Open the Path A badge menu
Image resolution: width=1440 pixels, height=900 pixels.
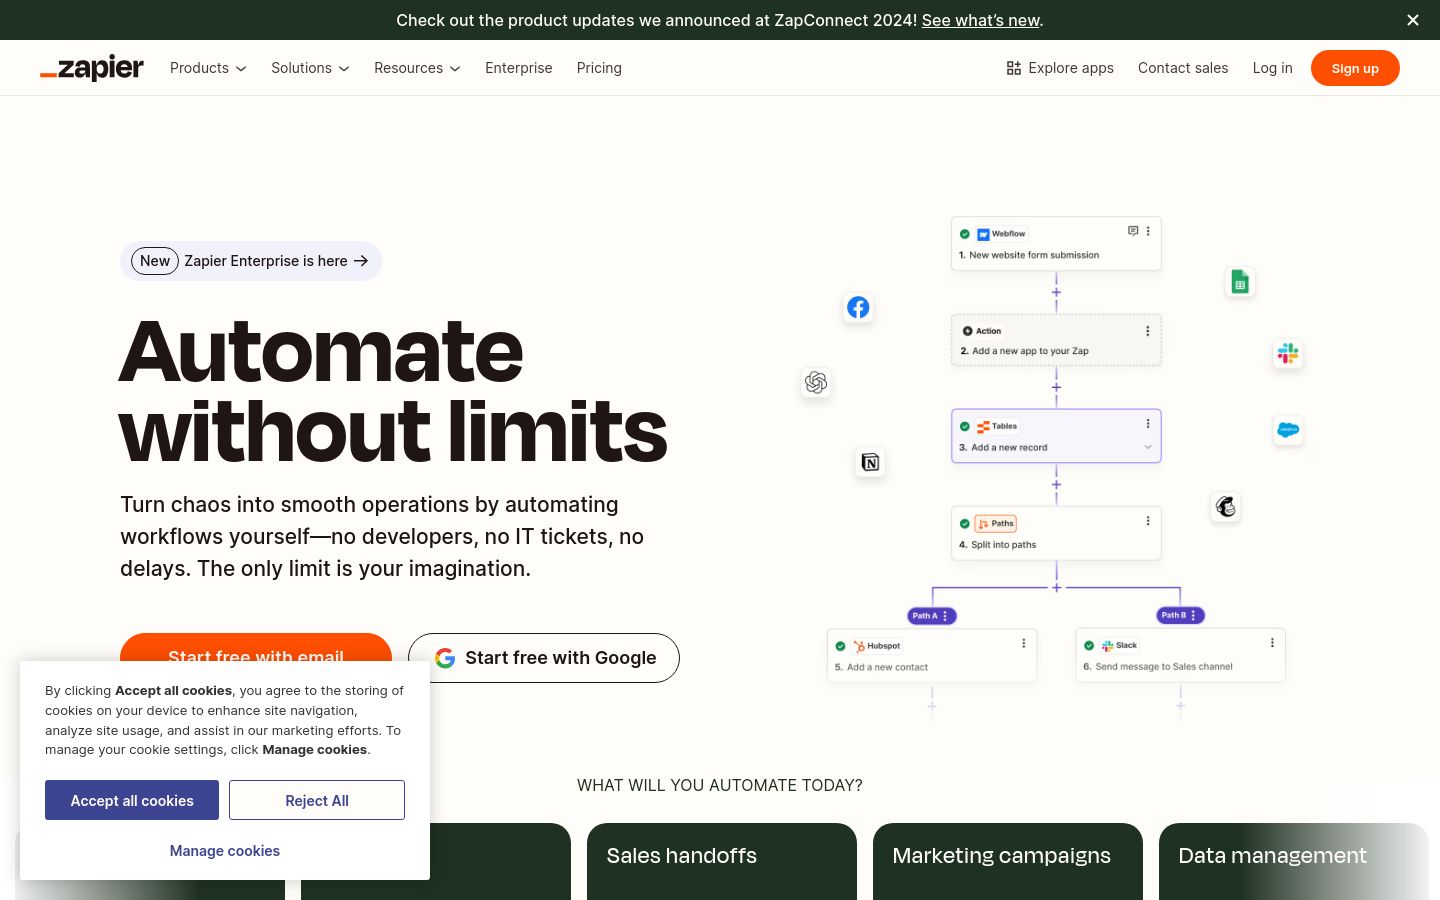coord(932,616)
